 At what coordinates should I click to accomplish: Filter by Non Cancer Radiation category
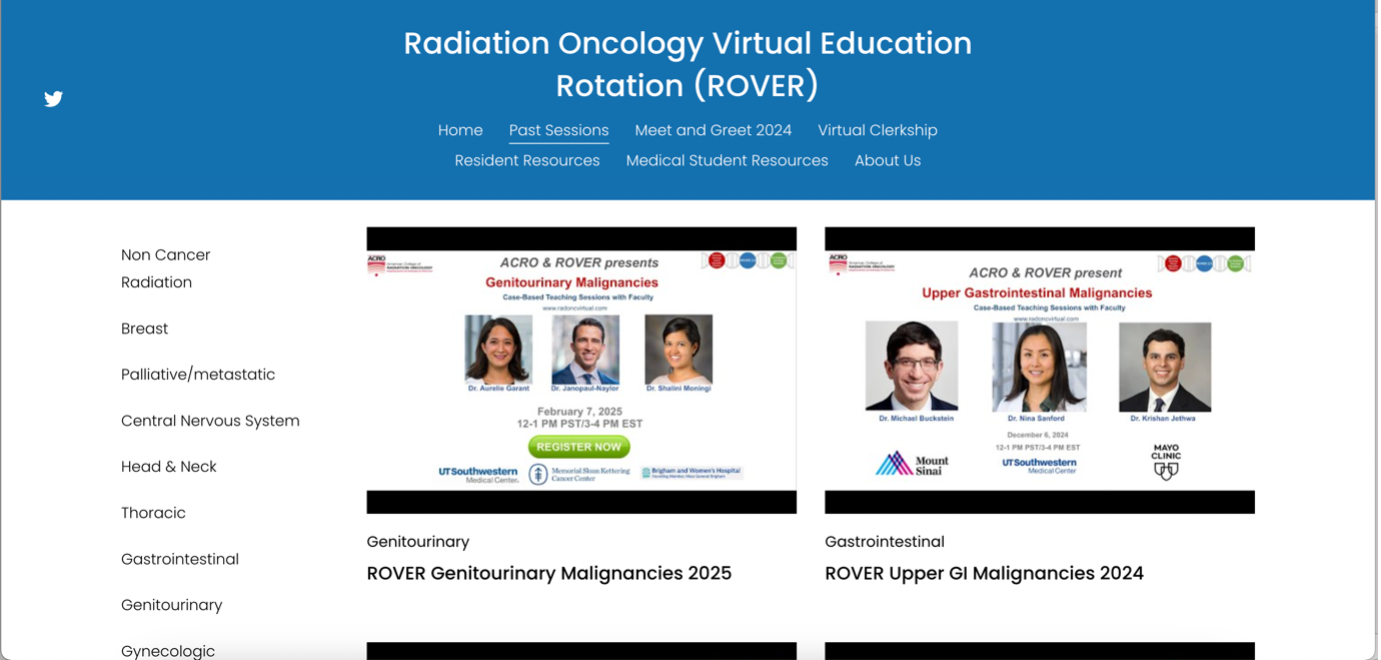(x=165, y=268)
